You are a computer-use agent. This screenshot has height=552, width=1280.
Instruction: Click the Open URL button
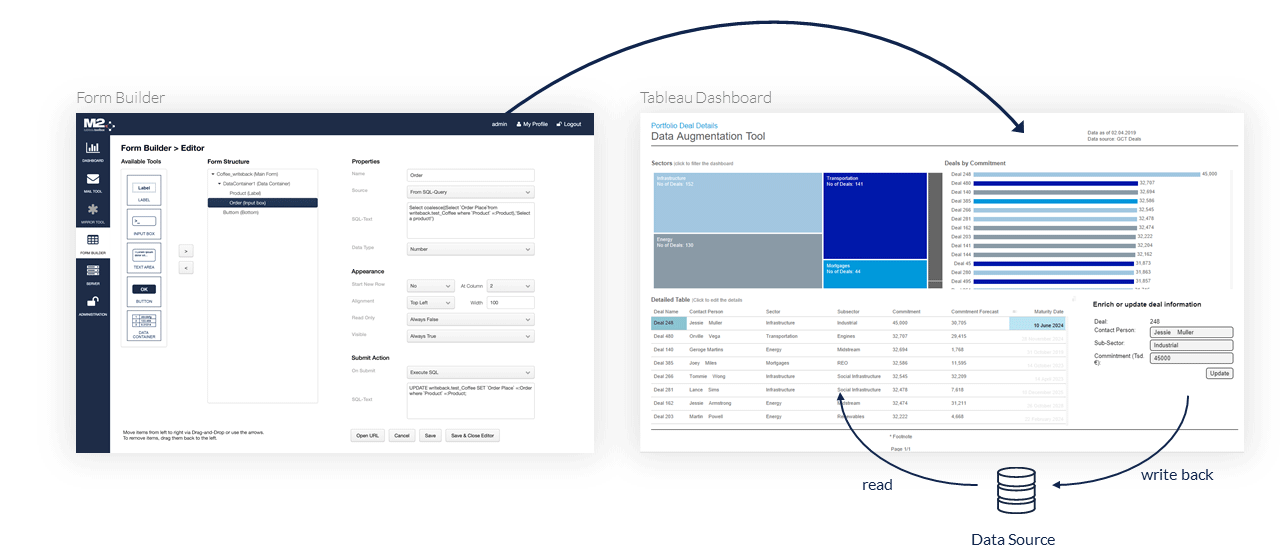tap(368, 436)
